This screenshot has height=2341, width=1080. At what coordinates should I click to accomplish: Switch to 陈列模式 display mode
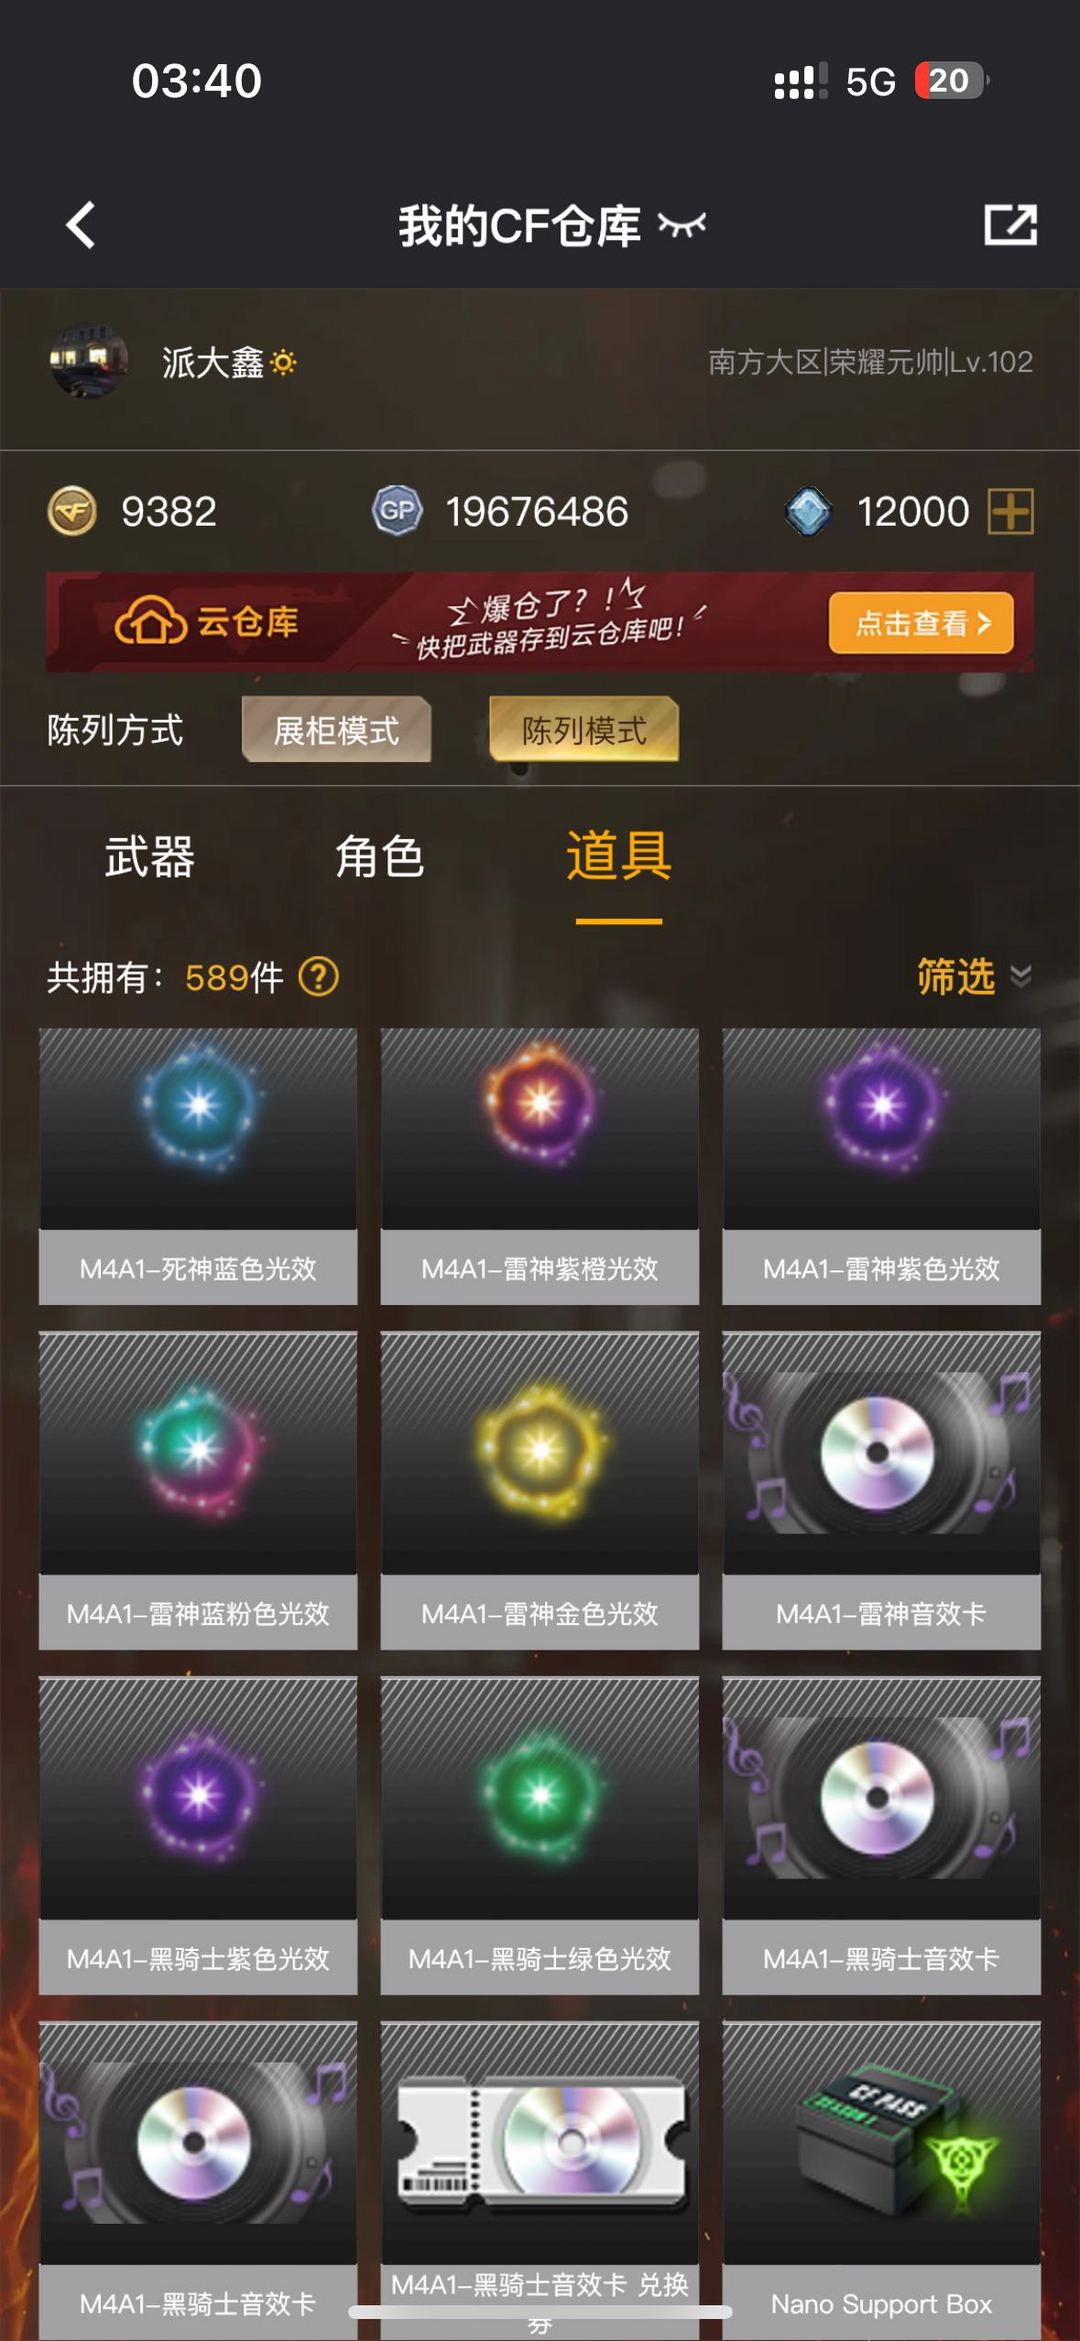(584, 730)
